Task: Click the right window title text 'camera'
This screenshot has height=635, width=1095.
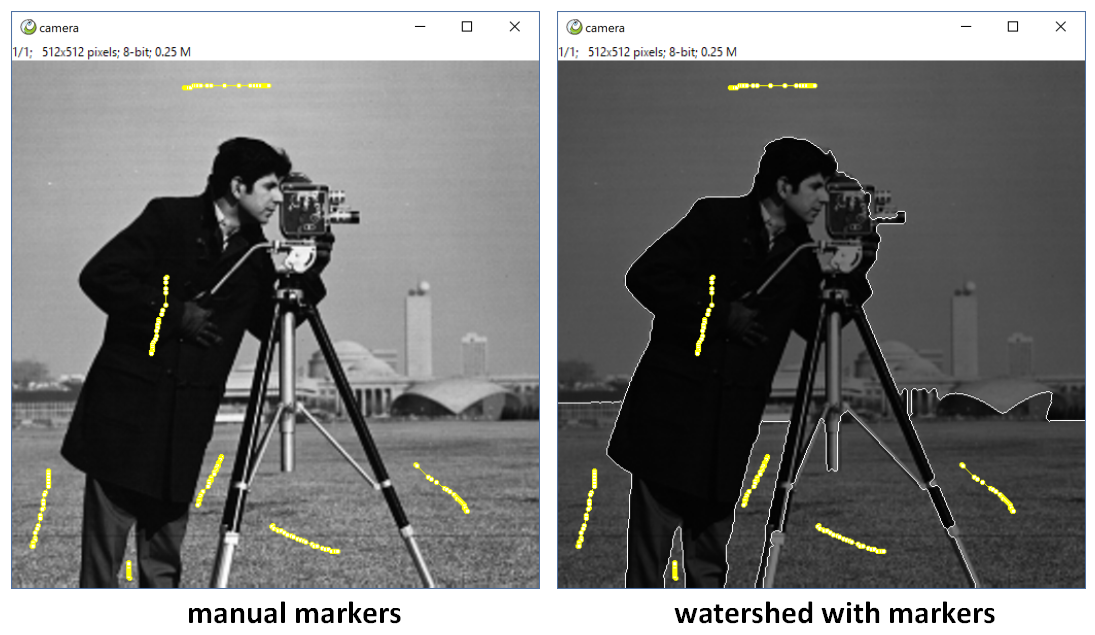Action: point(605,28)
